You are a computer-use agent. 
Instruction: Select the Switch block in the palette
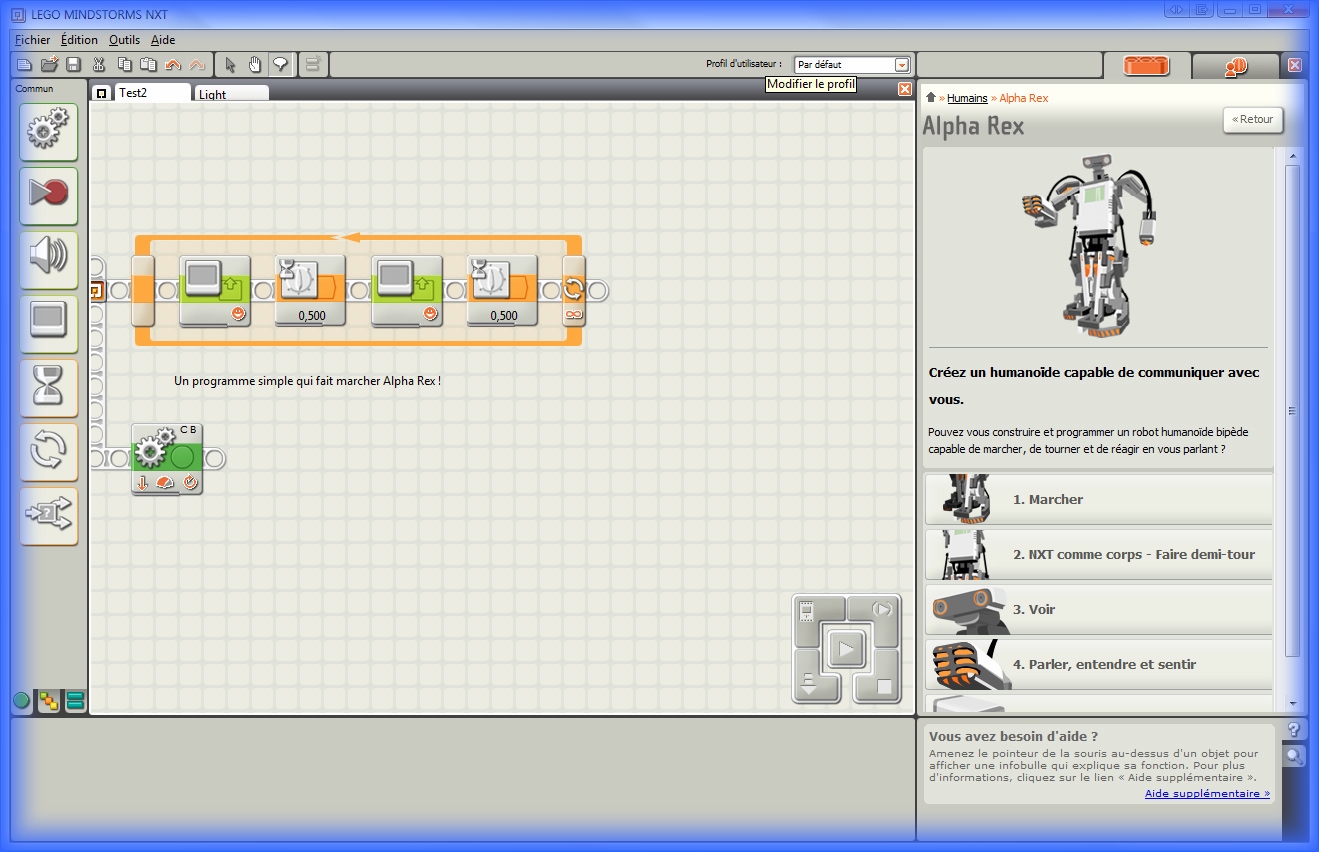pyautogui.click(x=48, y=516)
